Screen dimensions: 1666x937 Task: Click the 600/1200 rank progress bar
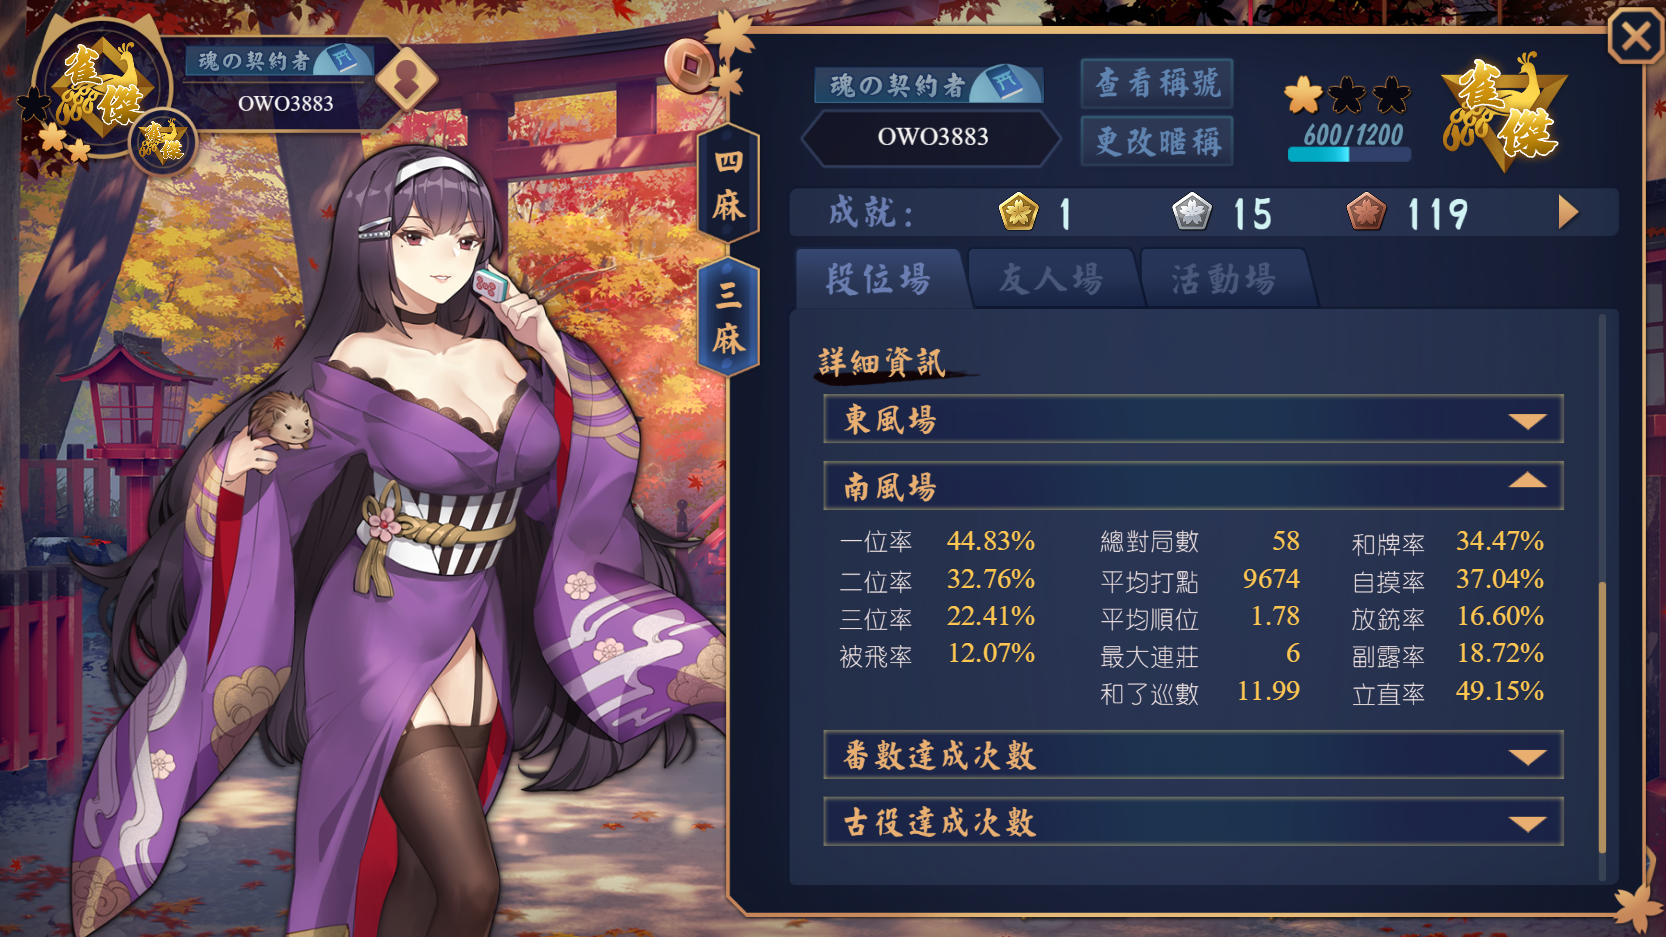pos(1350,155)
